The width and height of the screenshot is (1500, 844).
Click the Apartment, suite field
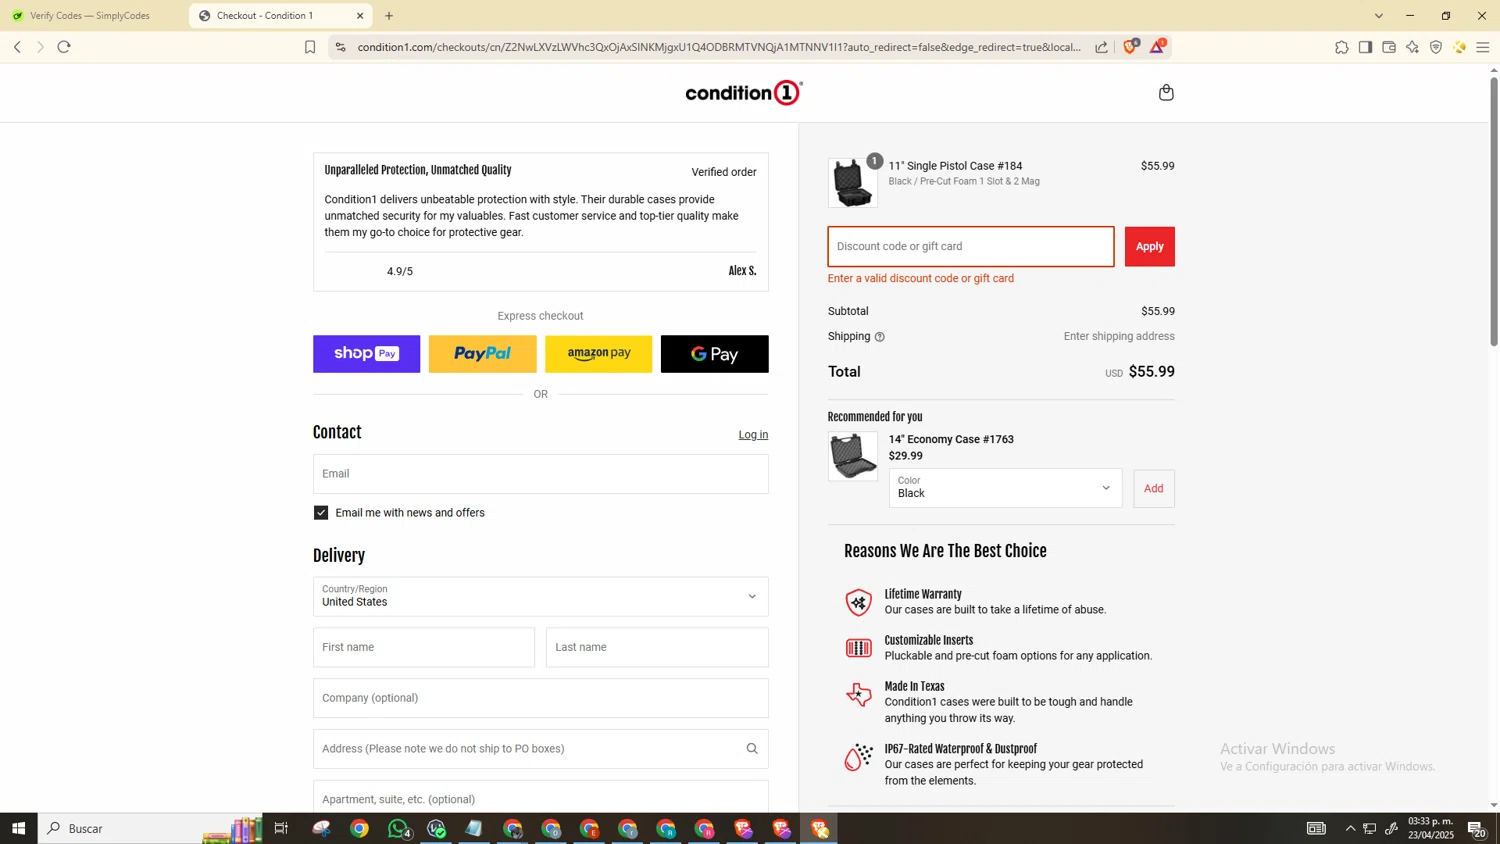[541, 797]
